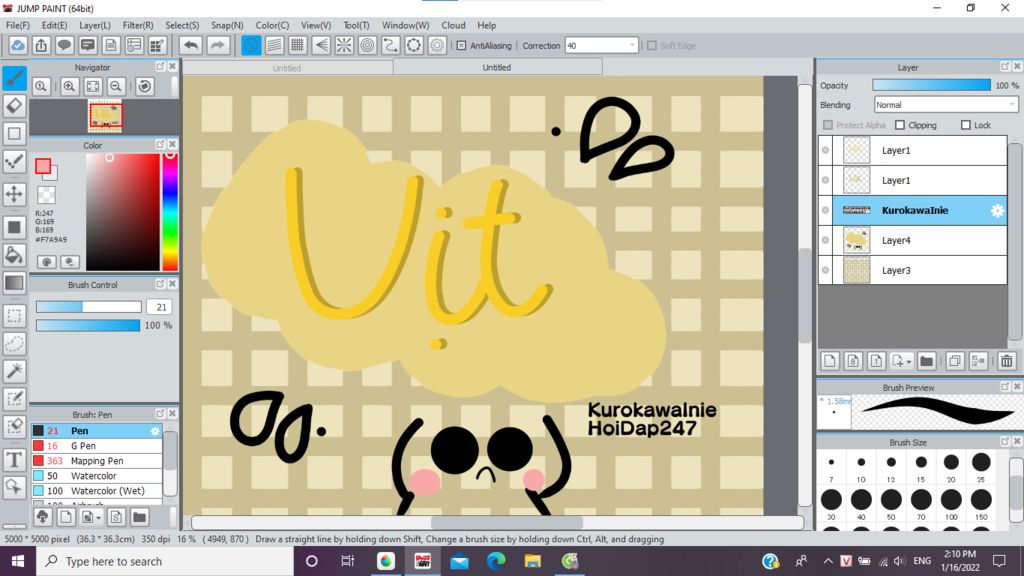
Task: Select the Bucket fill tool
Action: click(14, 255)
